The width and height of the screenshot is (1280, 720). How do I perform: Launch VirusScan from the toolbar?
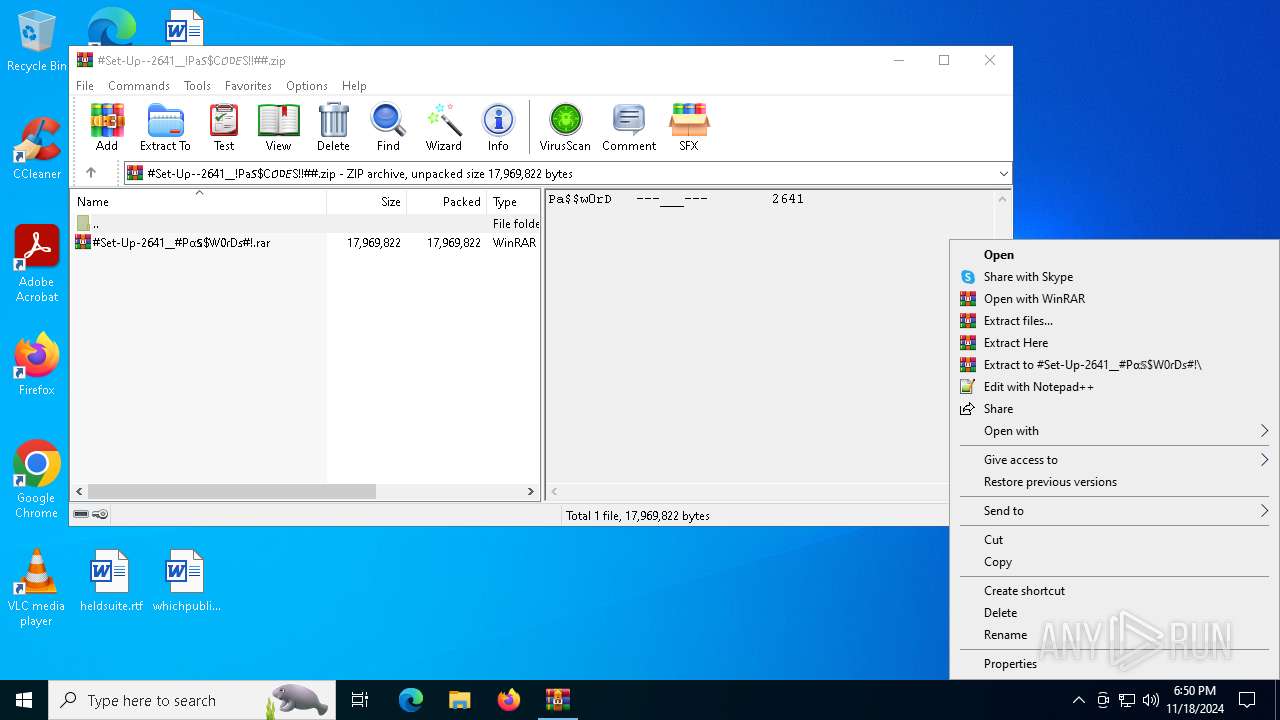pos(565,127)
